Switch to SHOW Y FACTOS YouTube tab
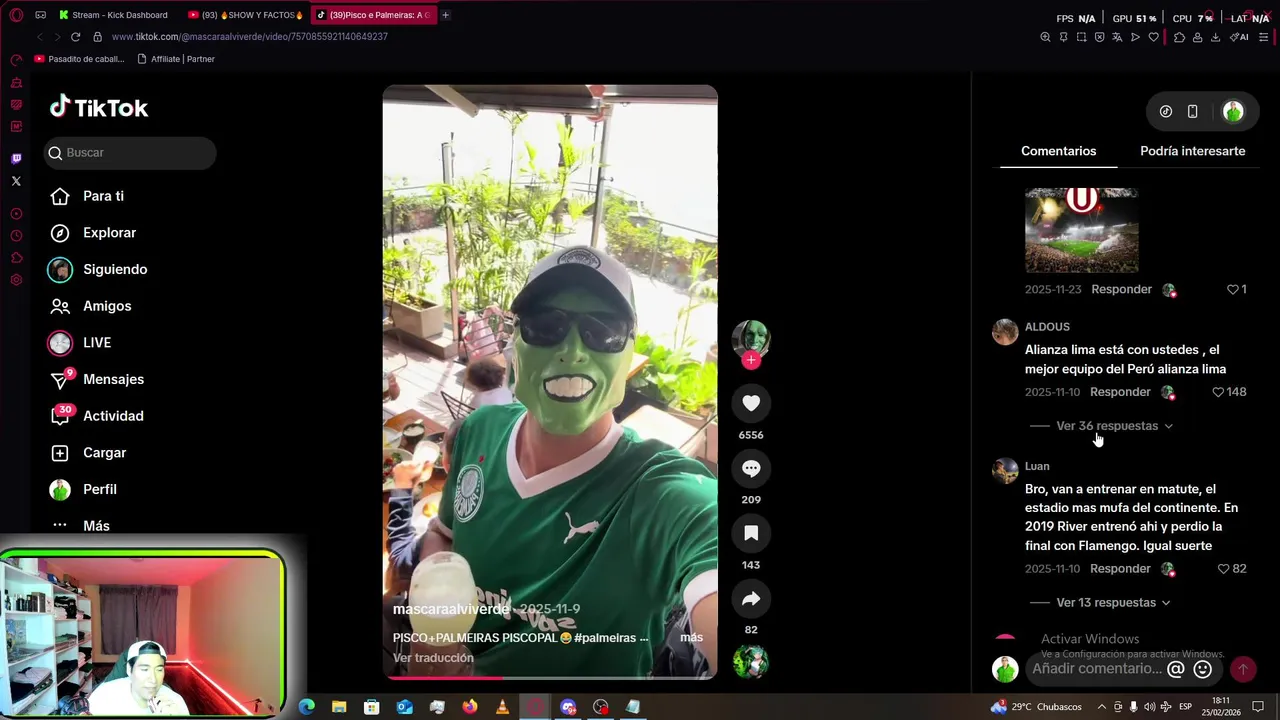The width and height of the screenshot is (1280, 720). coord(245,15)
